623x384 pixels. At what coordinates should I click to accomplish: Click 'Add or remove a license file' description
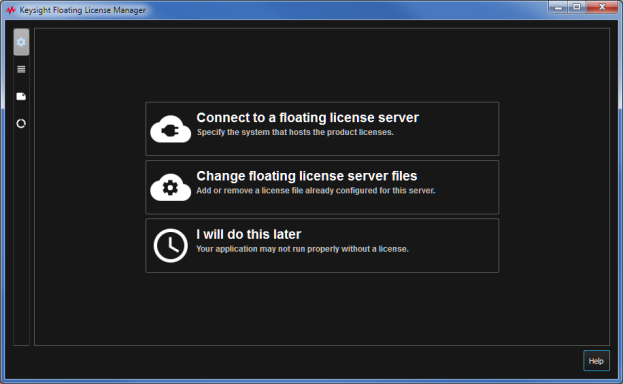(315, 191)
